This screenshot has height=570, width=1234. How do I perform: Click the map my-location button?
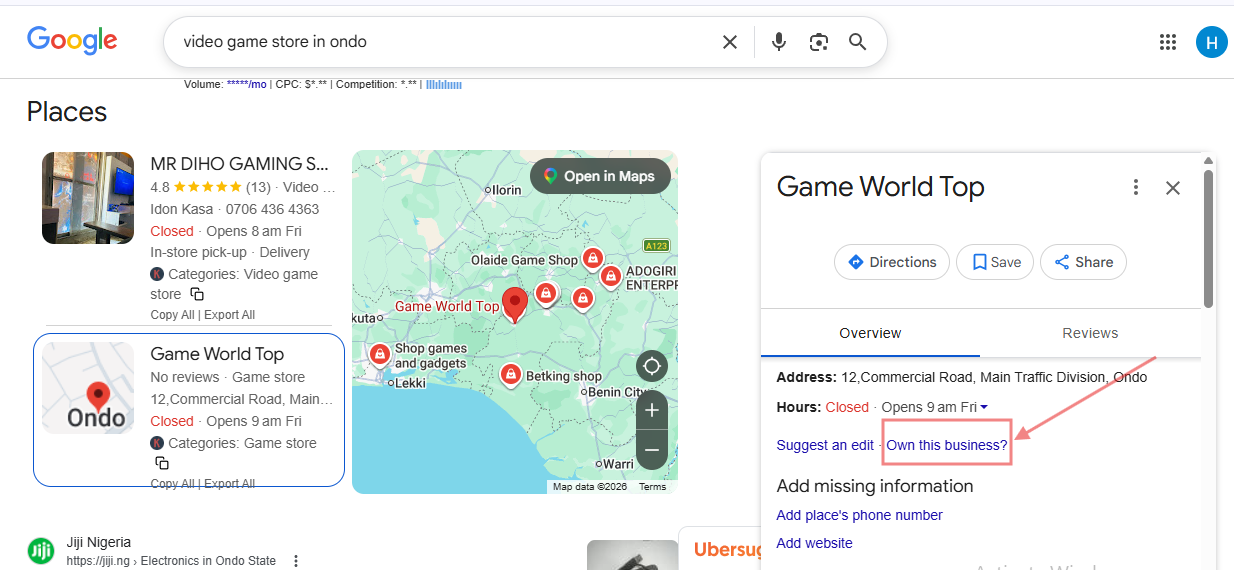click(x=652, y=366)
